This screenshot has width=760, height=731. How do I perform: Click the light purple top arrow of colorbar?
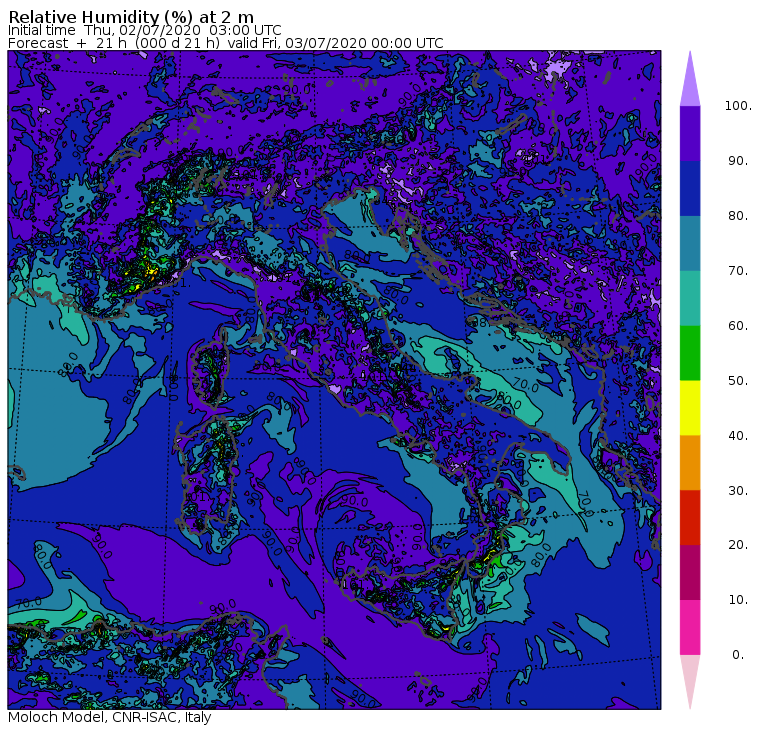pyautogui.click(x=690, y=79)
